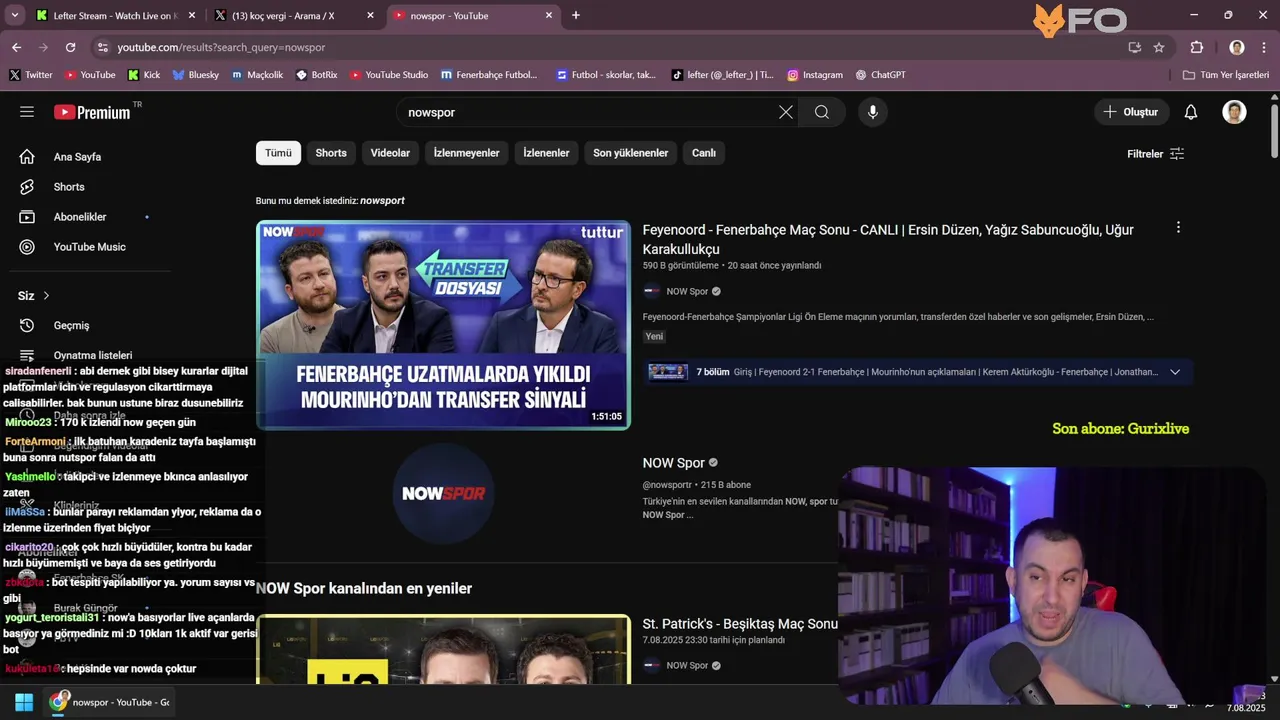
Task: Start voice search with the microphone icon
Action: (873, 112)
